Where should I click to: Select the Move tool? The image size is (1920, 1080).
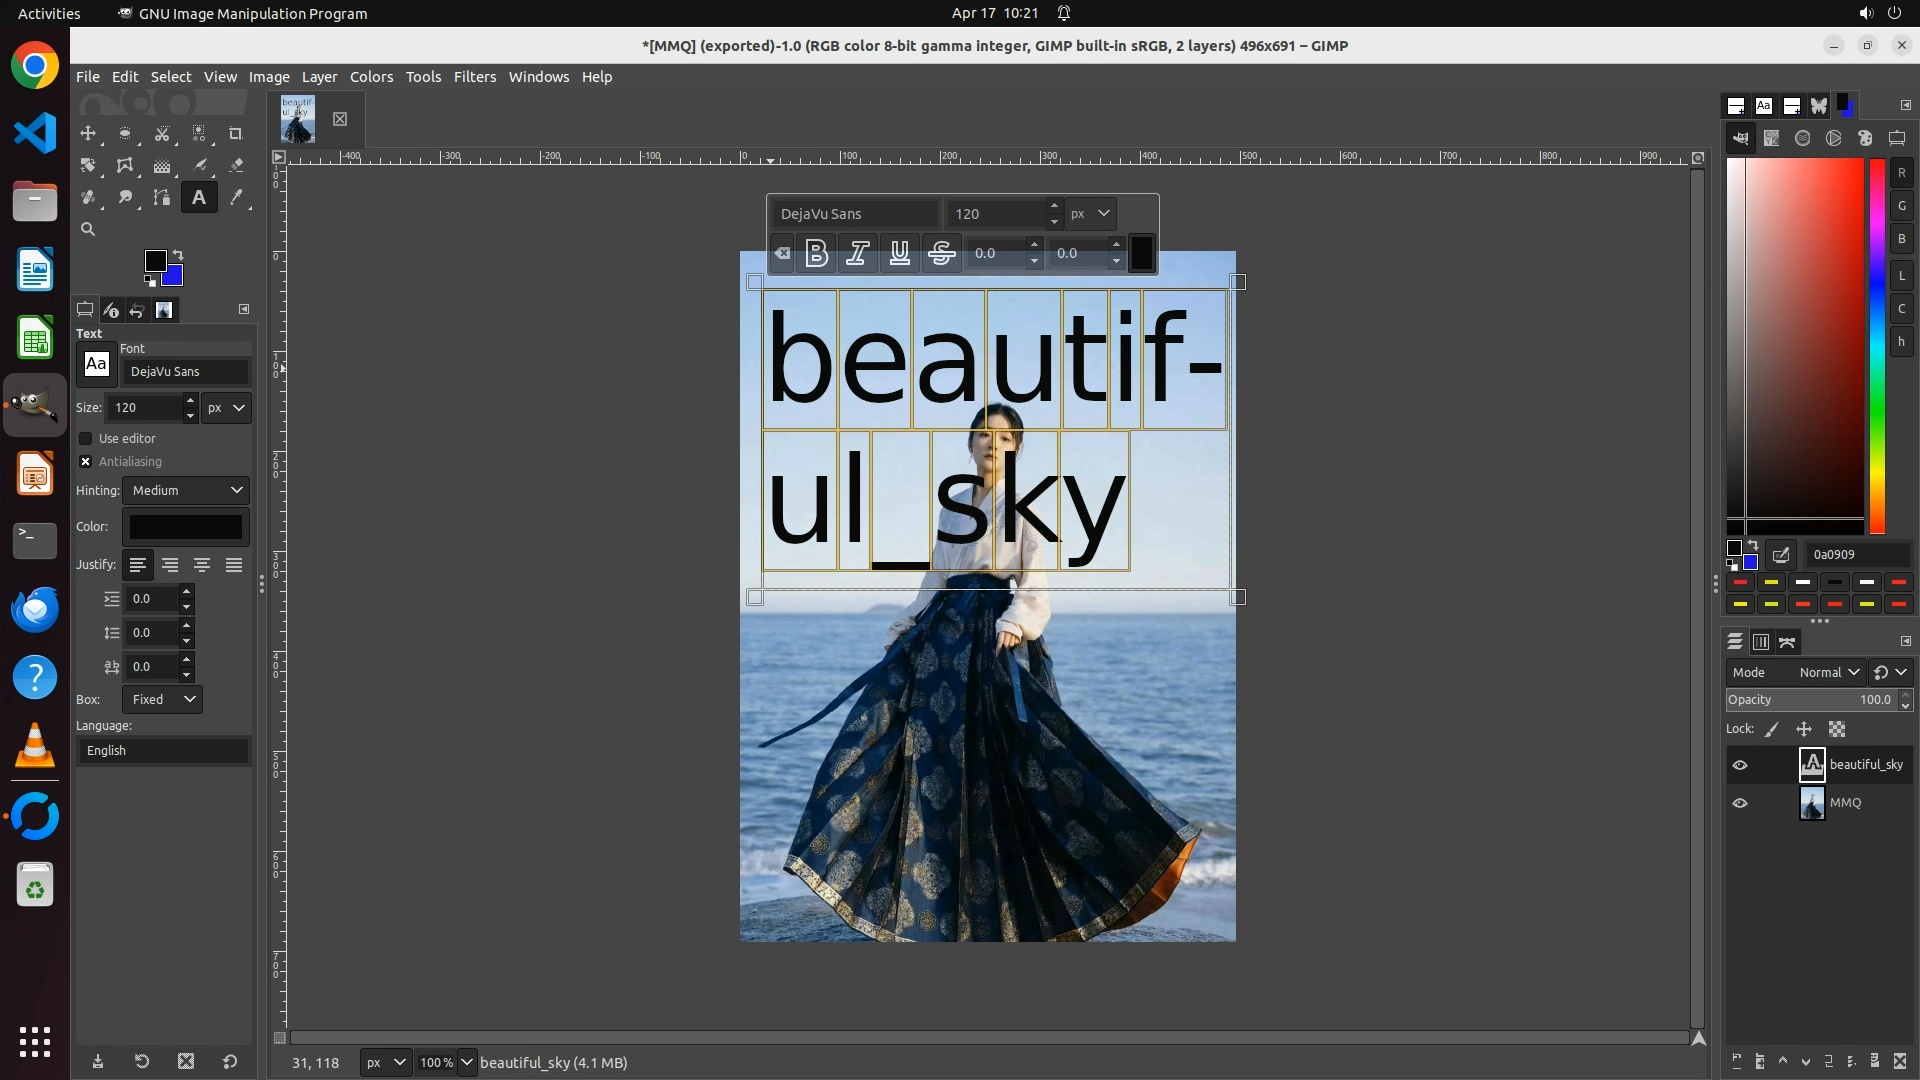(x=88, y=133)
